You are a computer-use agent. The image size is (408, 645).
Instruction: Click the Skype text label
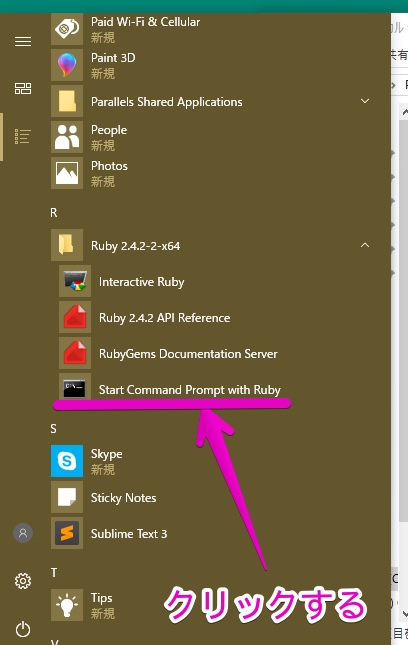(x=107, y=454)
